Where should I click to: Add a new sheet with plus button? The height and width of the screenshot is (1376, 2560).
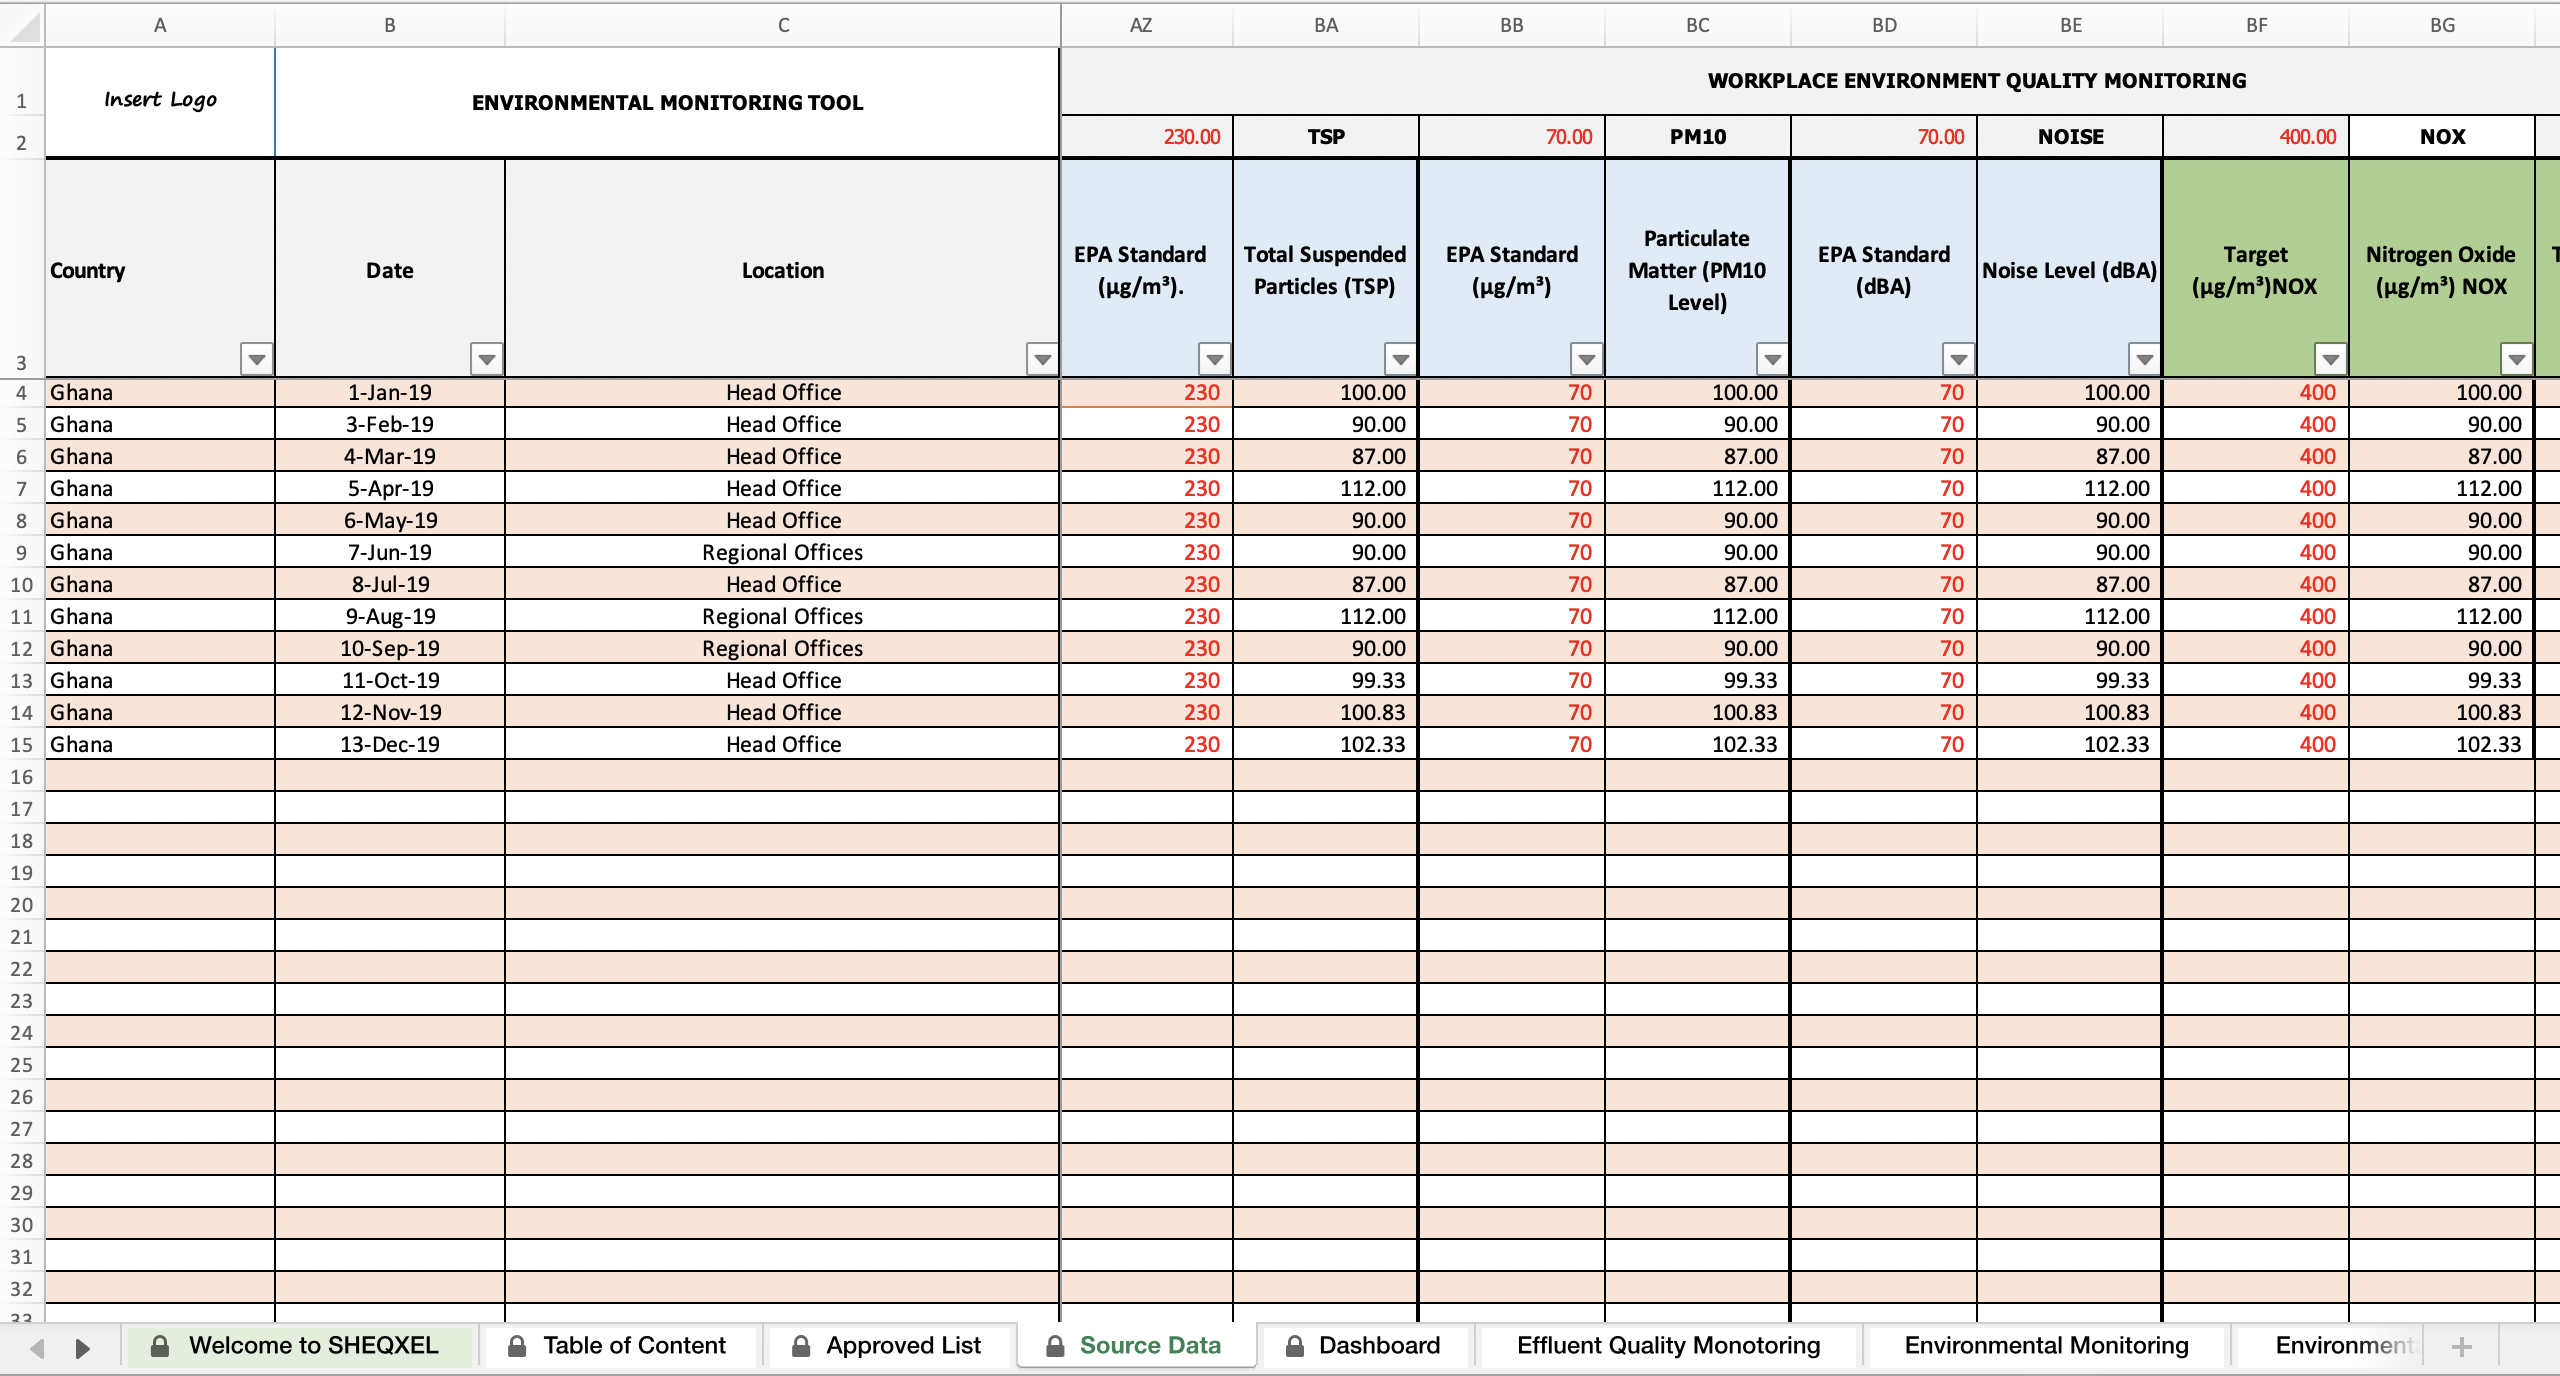(x=2462, y=1347)
